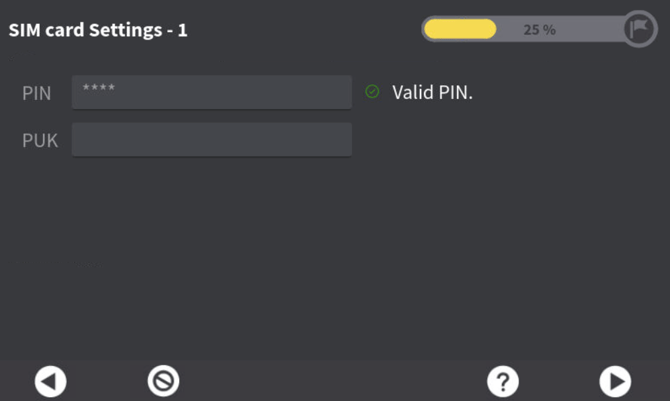Click bottom bar space between cancel and help

330,381
